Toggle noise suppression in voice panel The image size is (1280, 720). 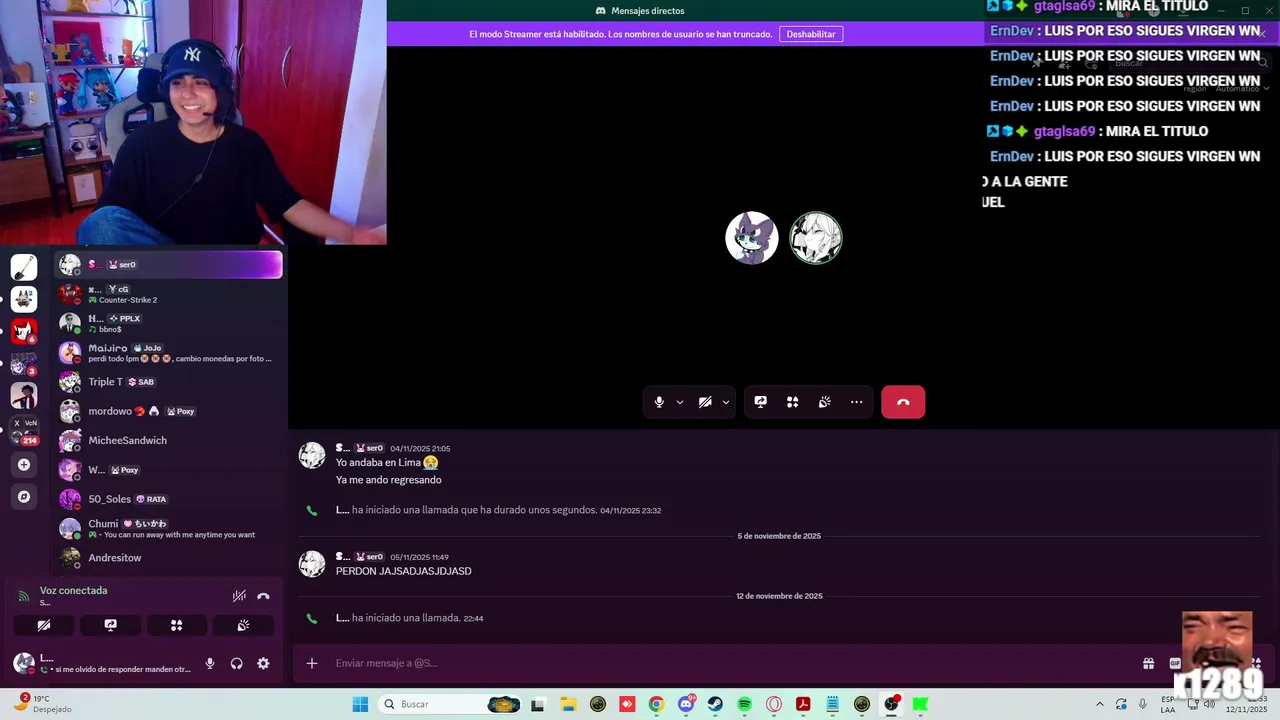point(239,596)
